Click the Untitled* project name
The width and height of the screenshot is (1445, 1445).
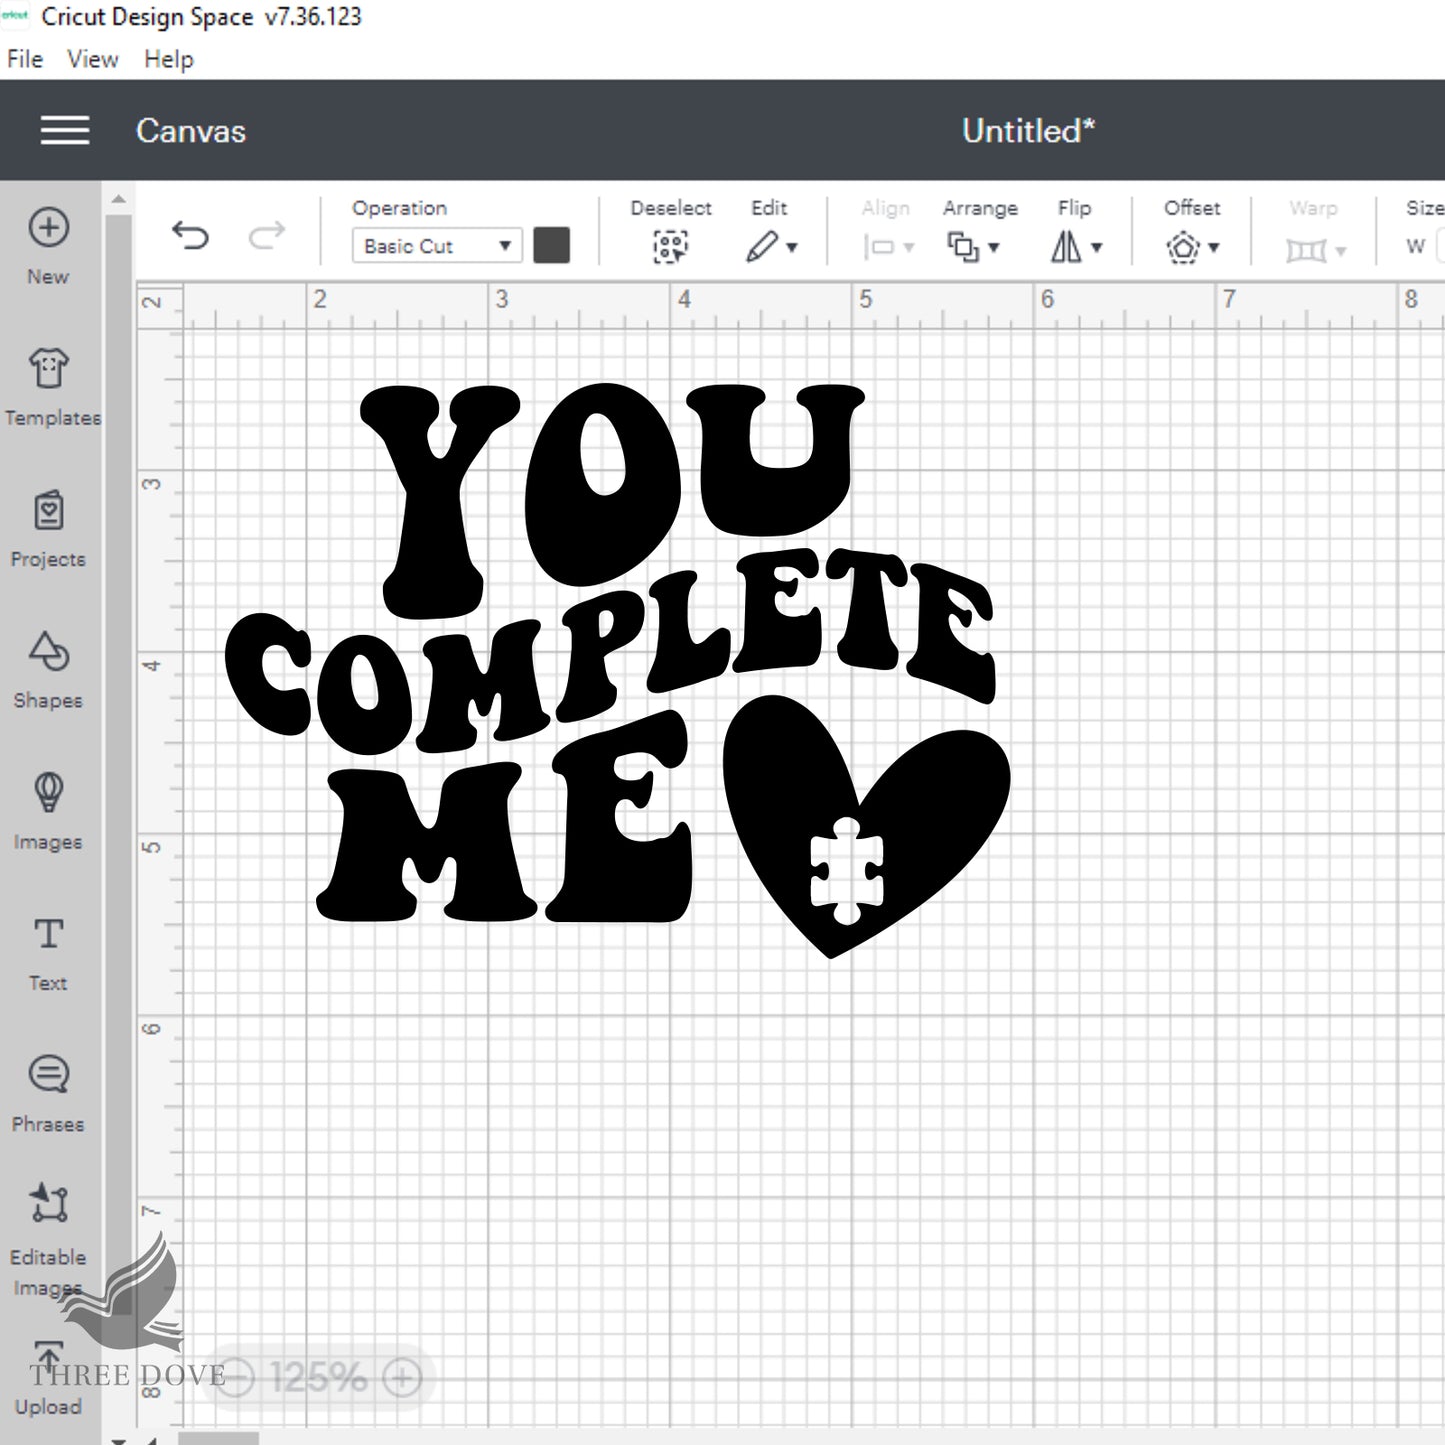pos(1029,131)
